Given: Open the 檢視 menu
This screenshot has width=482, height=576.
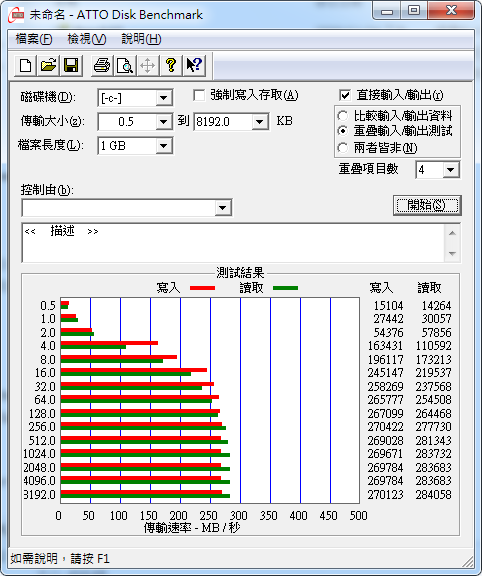Looking at the screenshot, I should coord(87,39).
